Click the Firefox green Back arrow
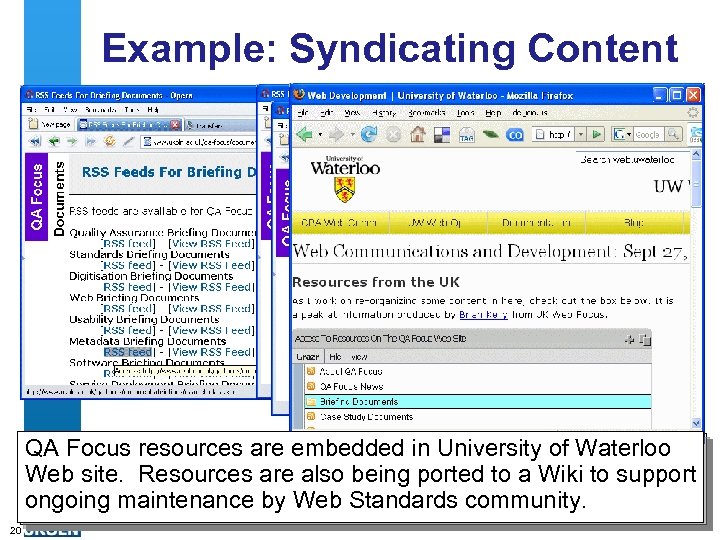 (x=304, y=134)
